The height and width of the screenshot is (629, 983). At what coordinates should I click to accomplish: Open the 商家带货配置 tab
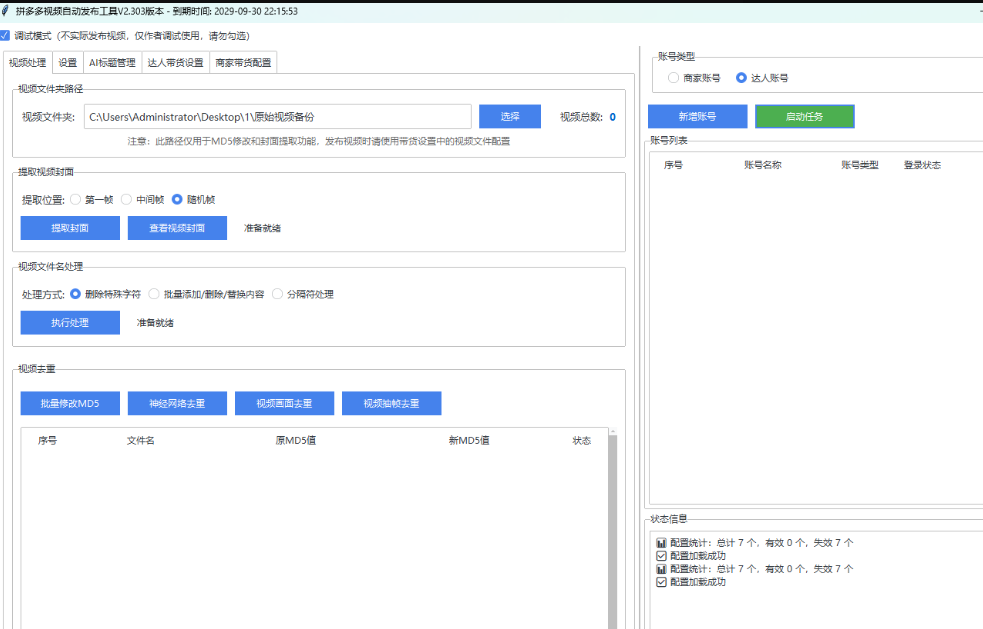coord(243,62)
